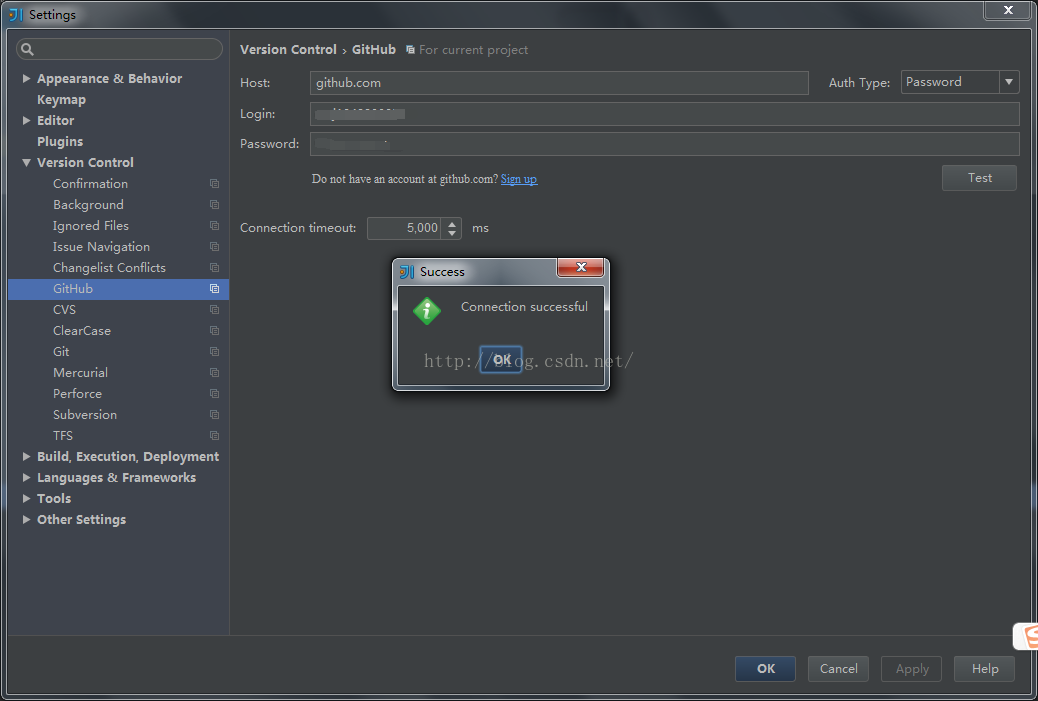Click OK in the Success dialog
Image resolution: width=1038 pixels, height=701 pixels.
pyautogui.click(x=501, y=359)
